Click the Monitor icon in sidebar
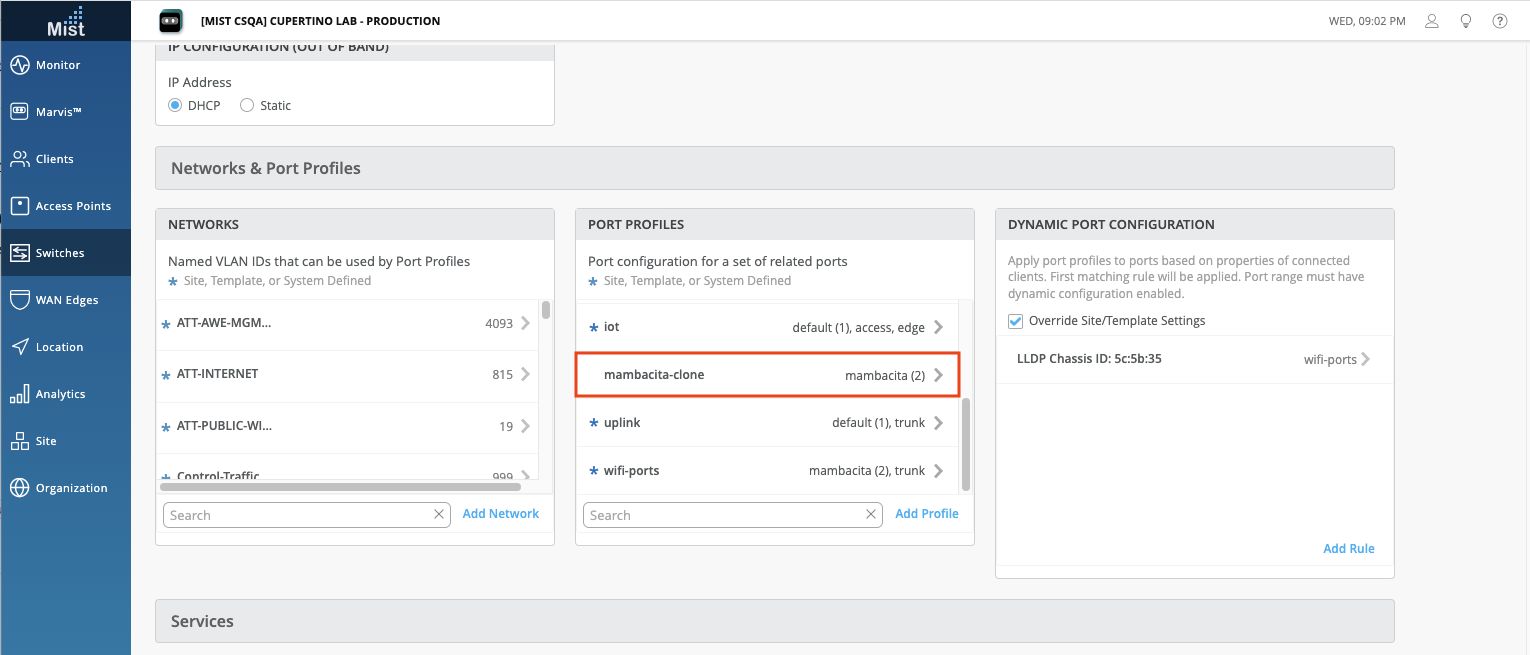Viewport: 1530px width, 655px height. 19,65
